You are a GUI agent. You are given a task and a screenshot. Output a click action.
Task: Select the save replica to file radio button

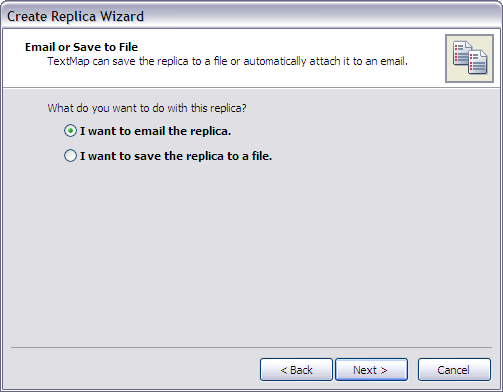[70, 156]
